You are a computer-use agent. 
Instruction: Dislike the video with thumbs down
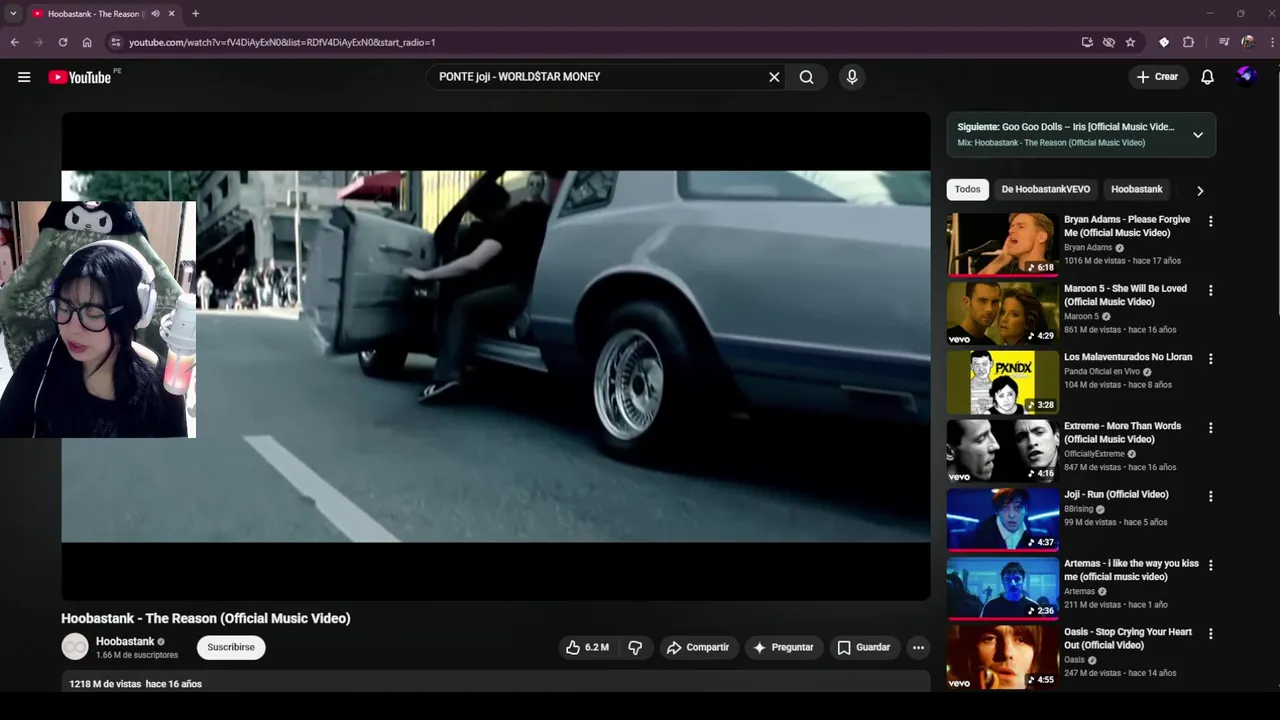(635, 647)
